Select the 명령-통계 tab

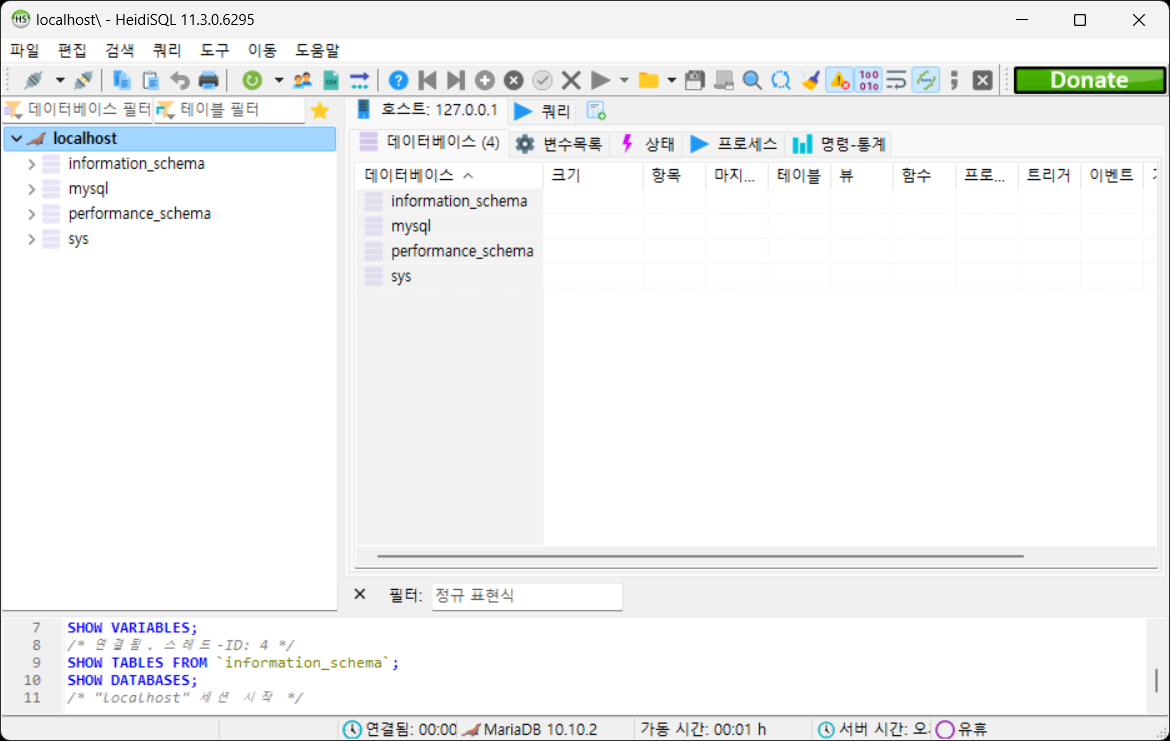(839, 144)
